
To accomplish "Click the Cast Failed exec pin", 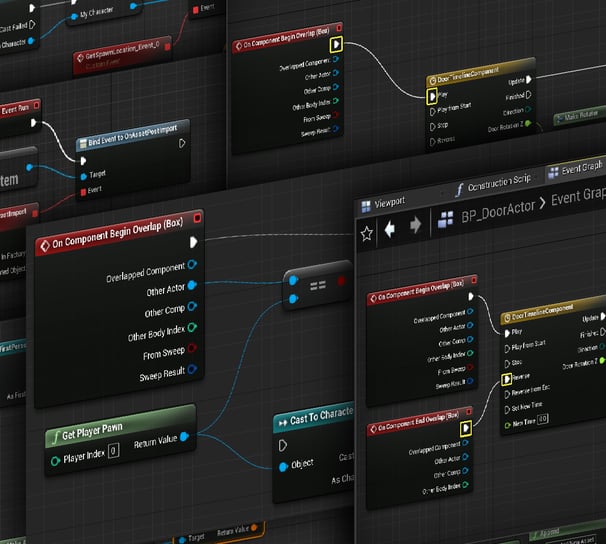I will tap(32, 24).
